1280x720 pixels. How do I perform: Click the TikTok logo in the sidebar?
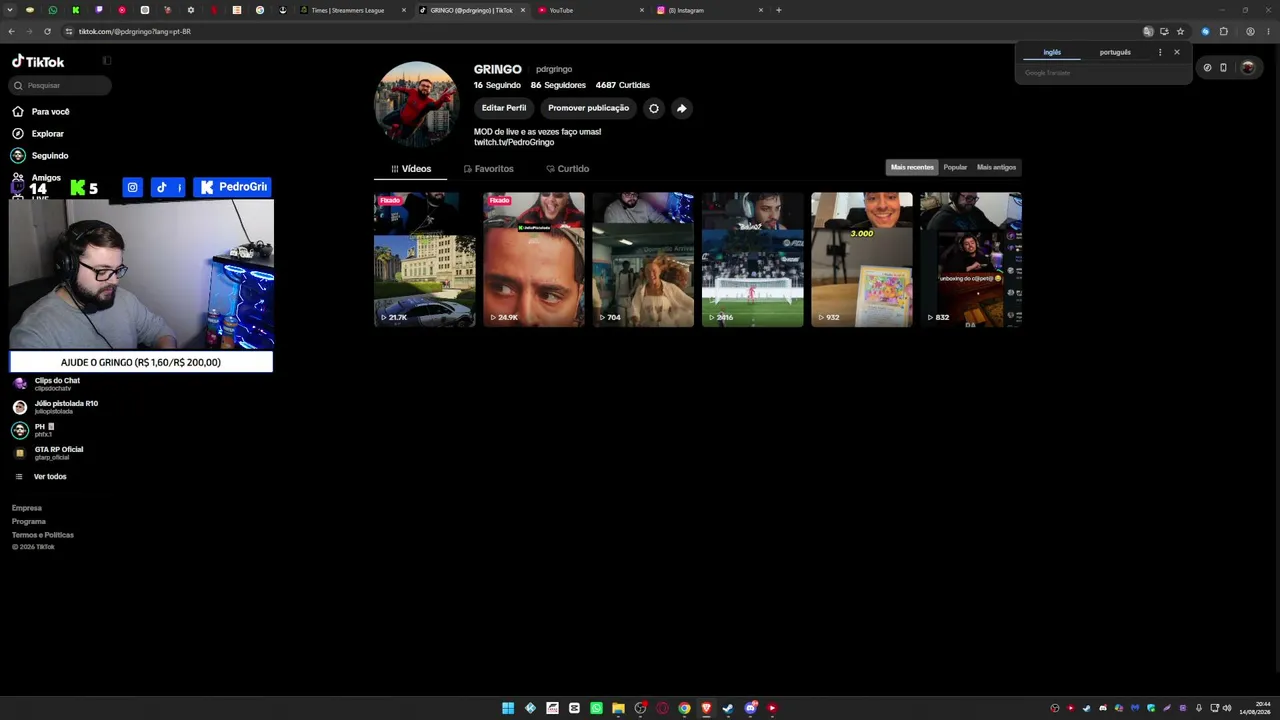point(38,61)
